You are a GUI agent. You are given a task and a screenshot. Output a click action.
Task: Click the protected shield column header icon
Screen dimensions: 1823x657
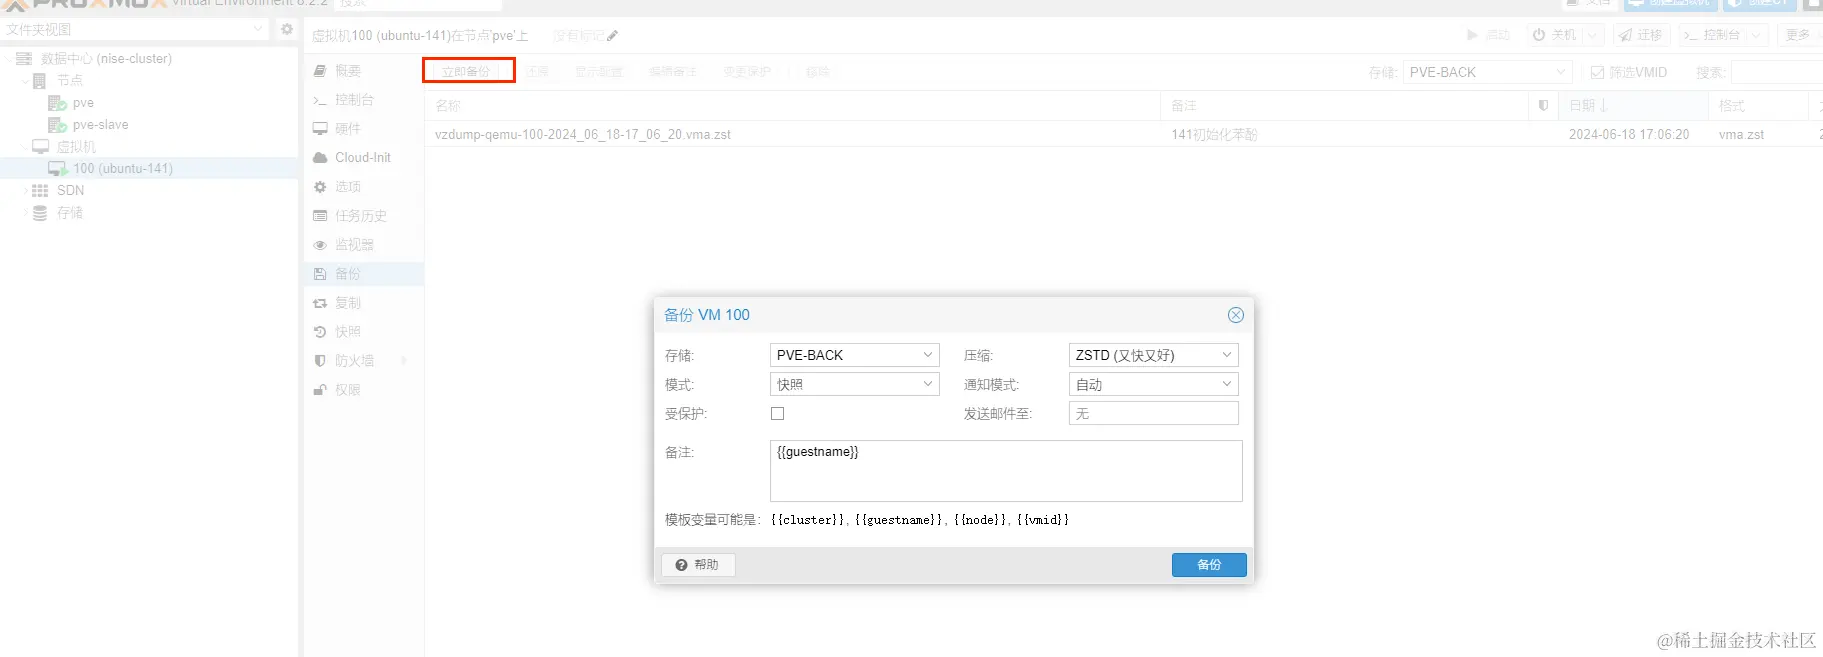point(1543,106)
